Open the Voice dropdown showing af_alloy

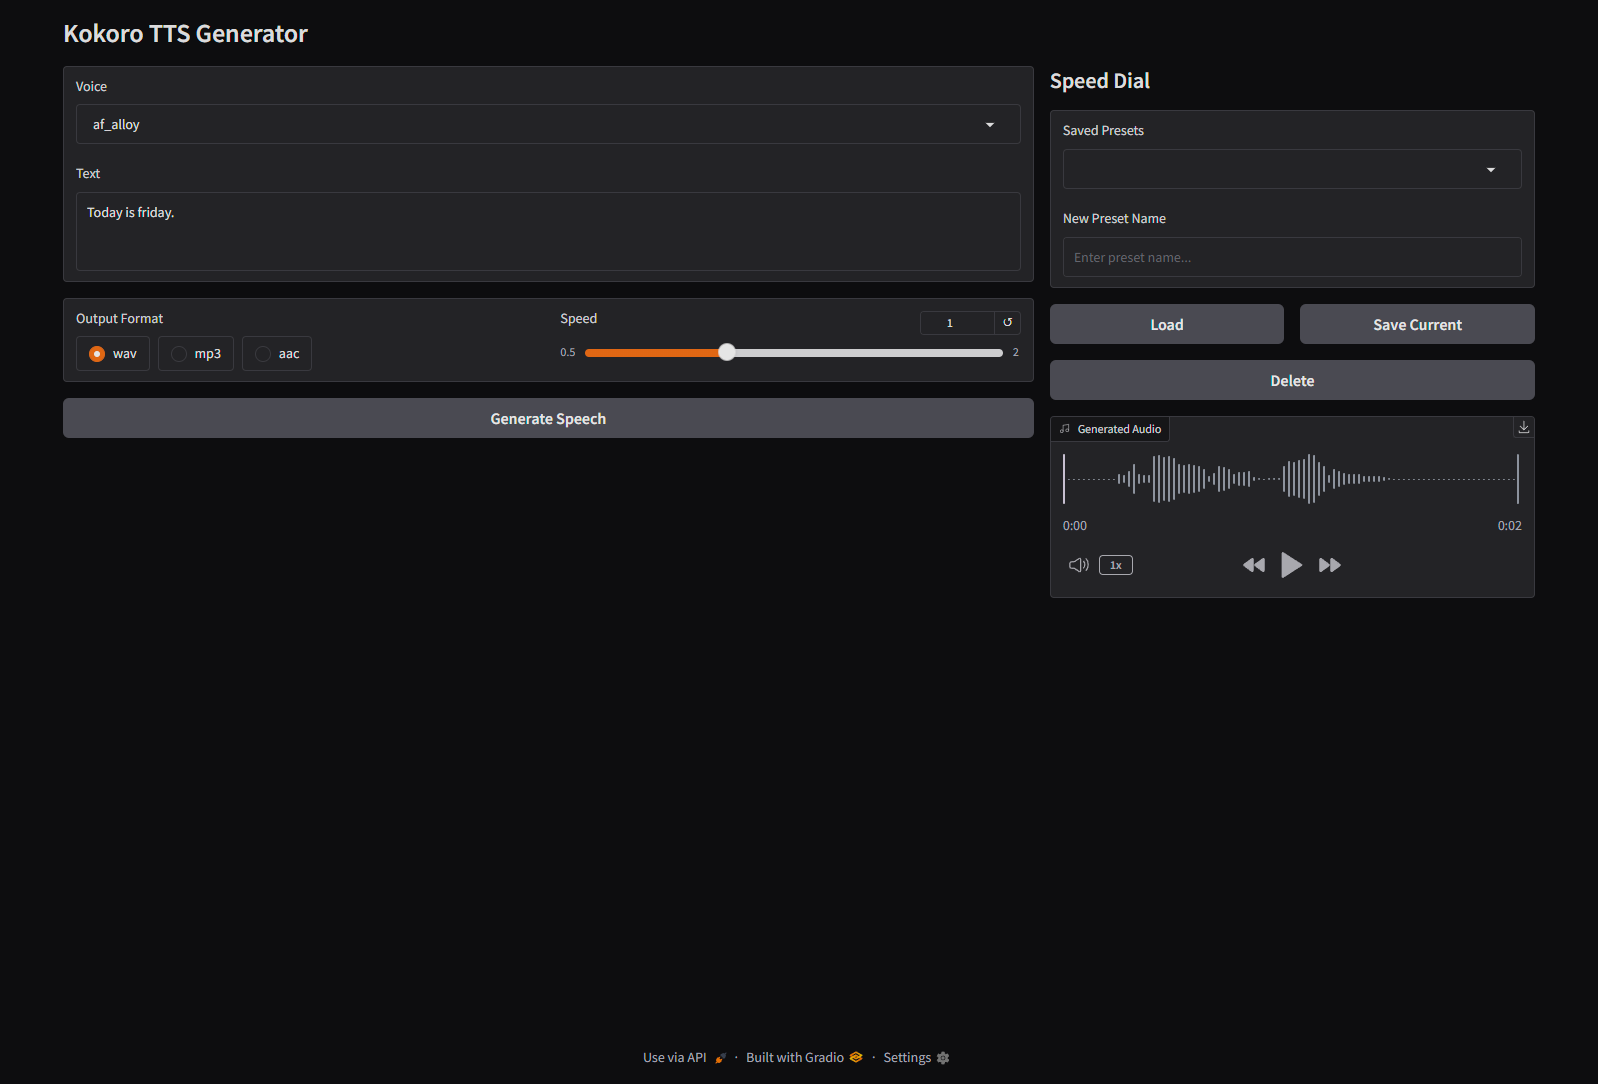point(548,124)
